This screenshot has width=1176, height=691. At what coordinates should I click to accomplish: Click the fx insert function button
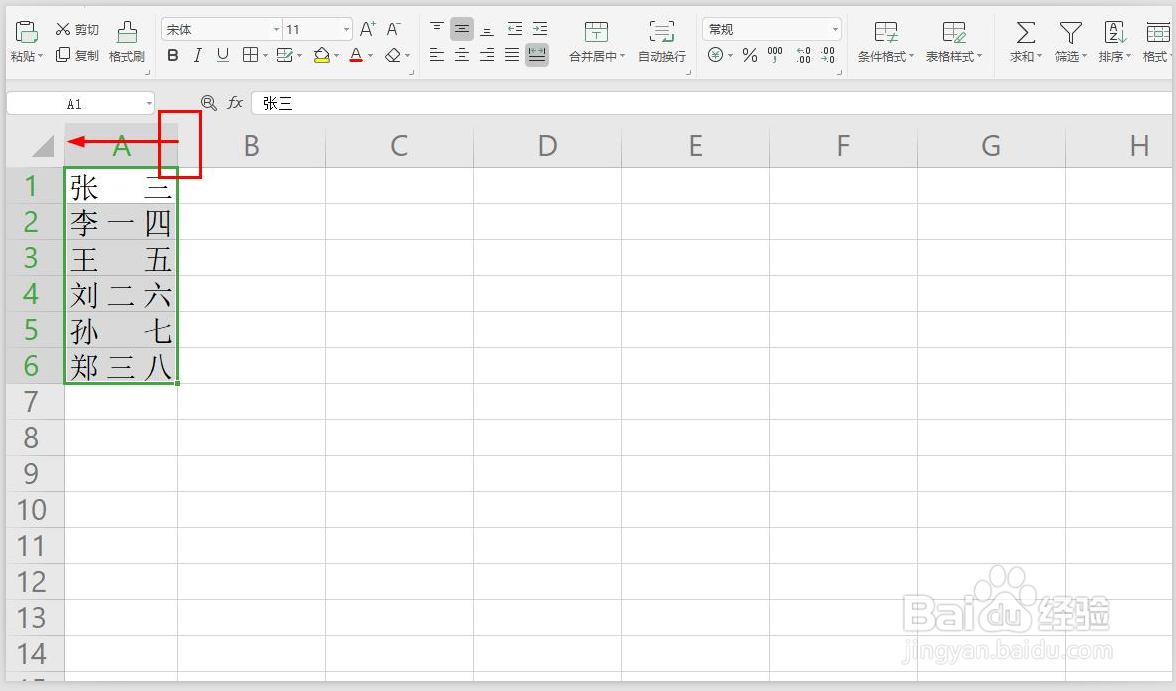(236, 103)
